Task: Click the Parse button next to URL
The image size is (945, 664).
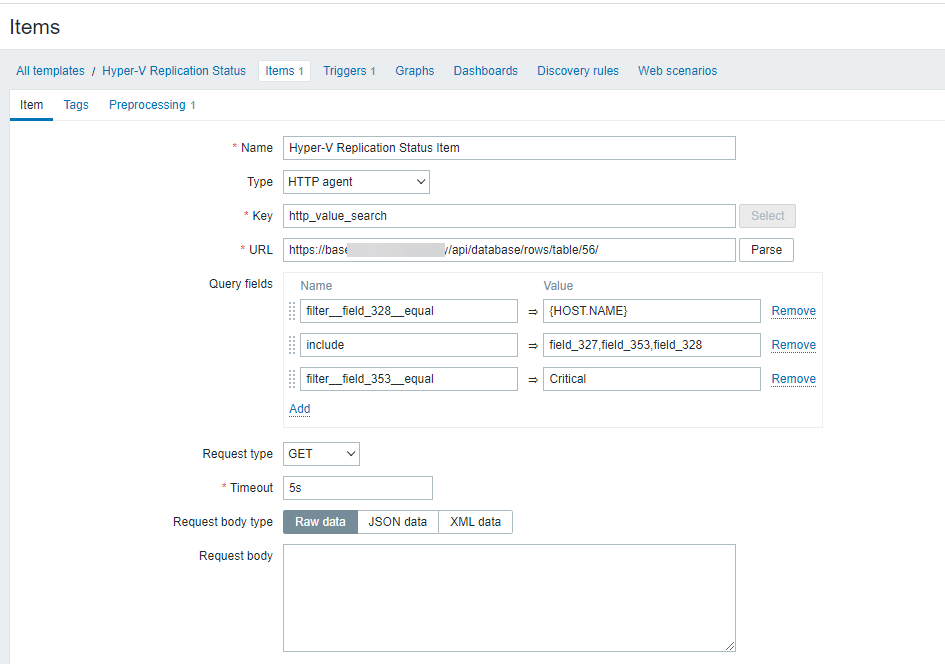Action: click(x=766, y=250)
